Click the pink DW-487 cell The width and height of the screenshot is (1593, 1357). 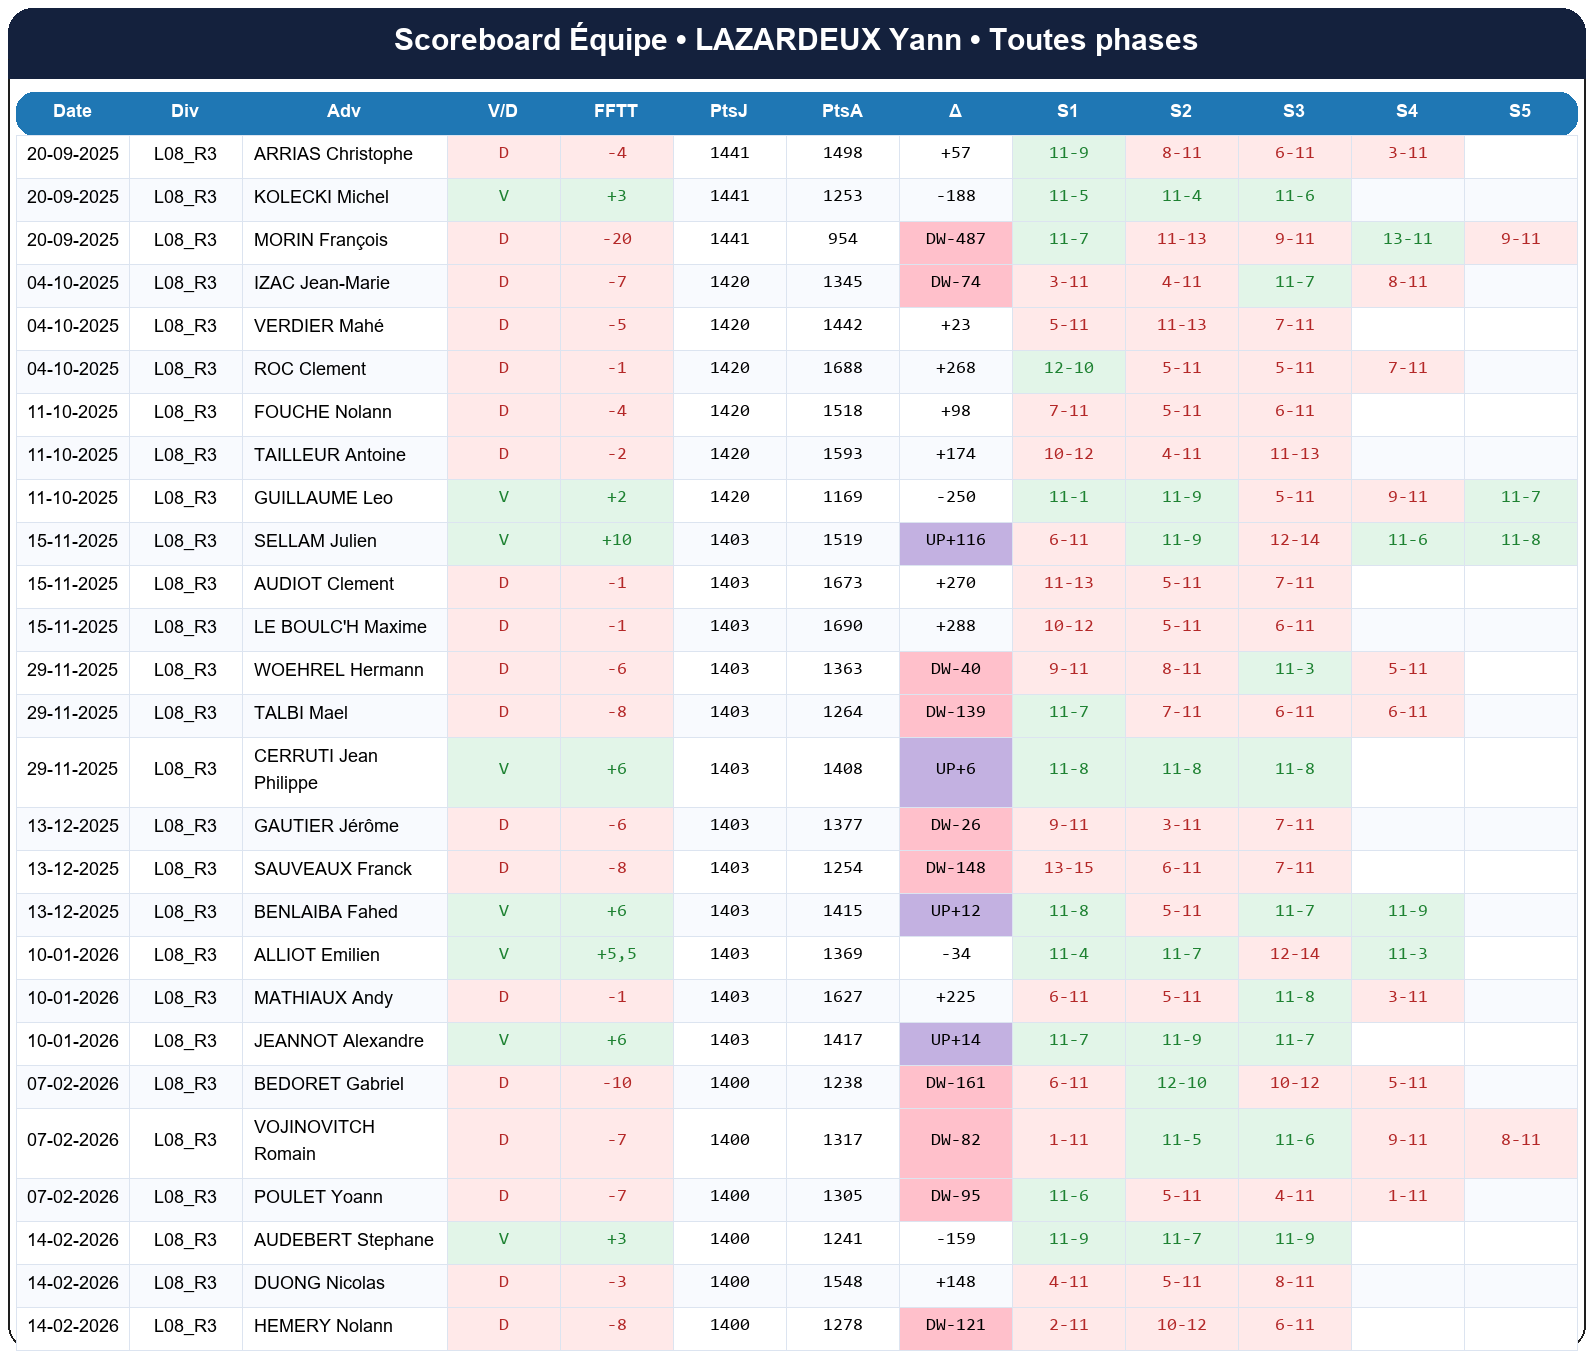(x=955, y=240)
